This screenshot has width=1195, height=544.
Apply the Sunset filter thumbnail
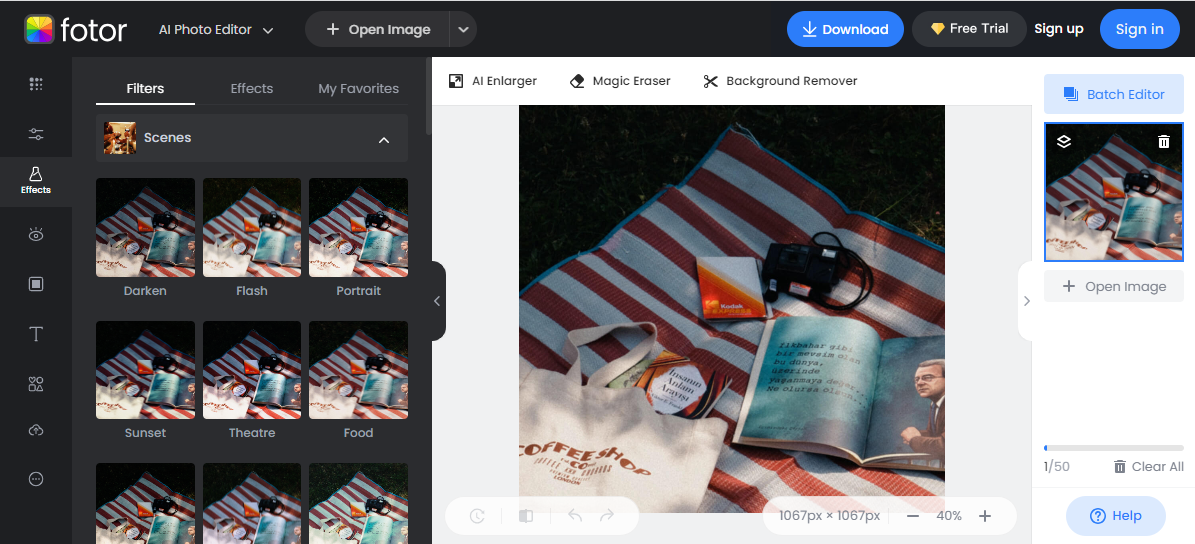tap(145, 370)
